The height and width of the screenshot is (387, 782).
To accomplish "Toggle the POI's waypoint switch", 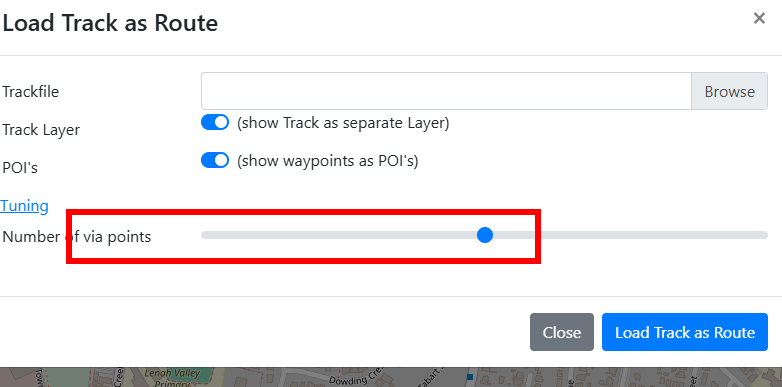I will [x=215, y=161].
